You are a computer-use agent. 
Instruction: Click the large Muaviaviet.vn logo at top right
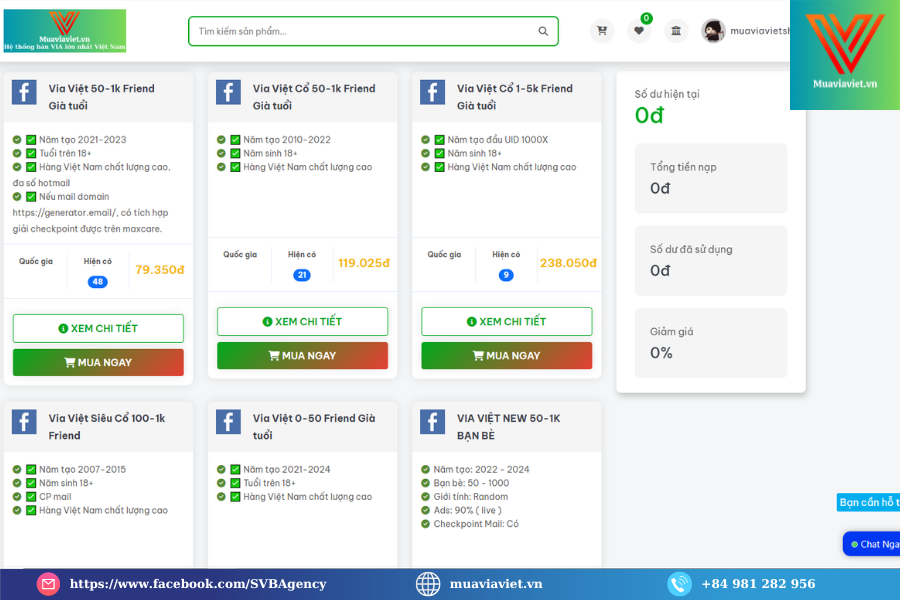click(x=845, y=55)
